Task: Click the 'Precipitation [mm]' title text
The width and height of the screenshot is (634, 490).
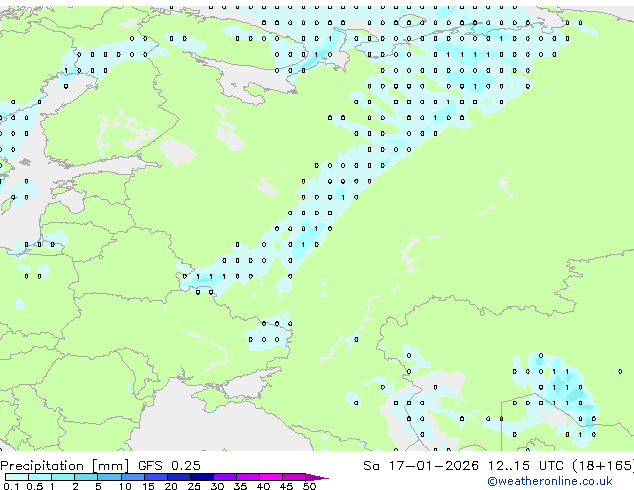Action: 65,466
